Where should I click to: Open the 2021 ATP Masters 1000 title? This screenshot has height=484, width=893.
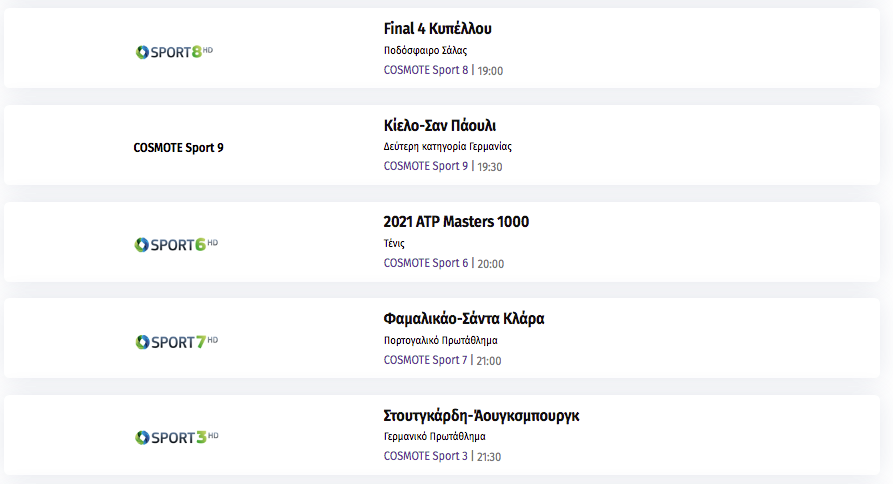click(x=456, y=222)
